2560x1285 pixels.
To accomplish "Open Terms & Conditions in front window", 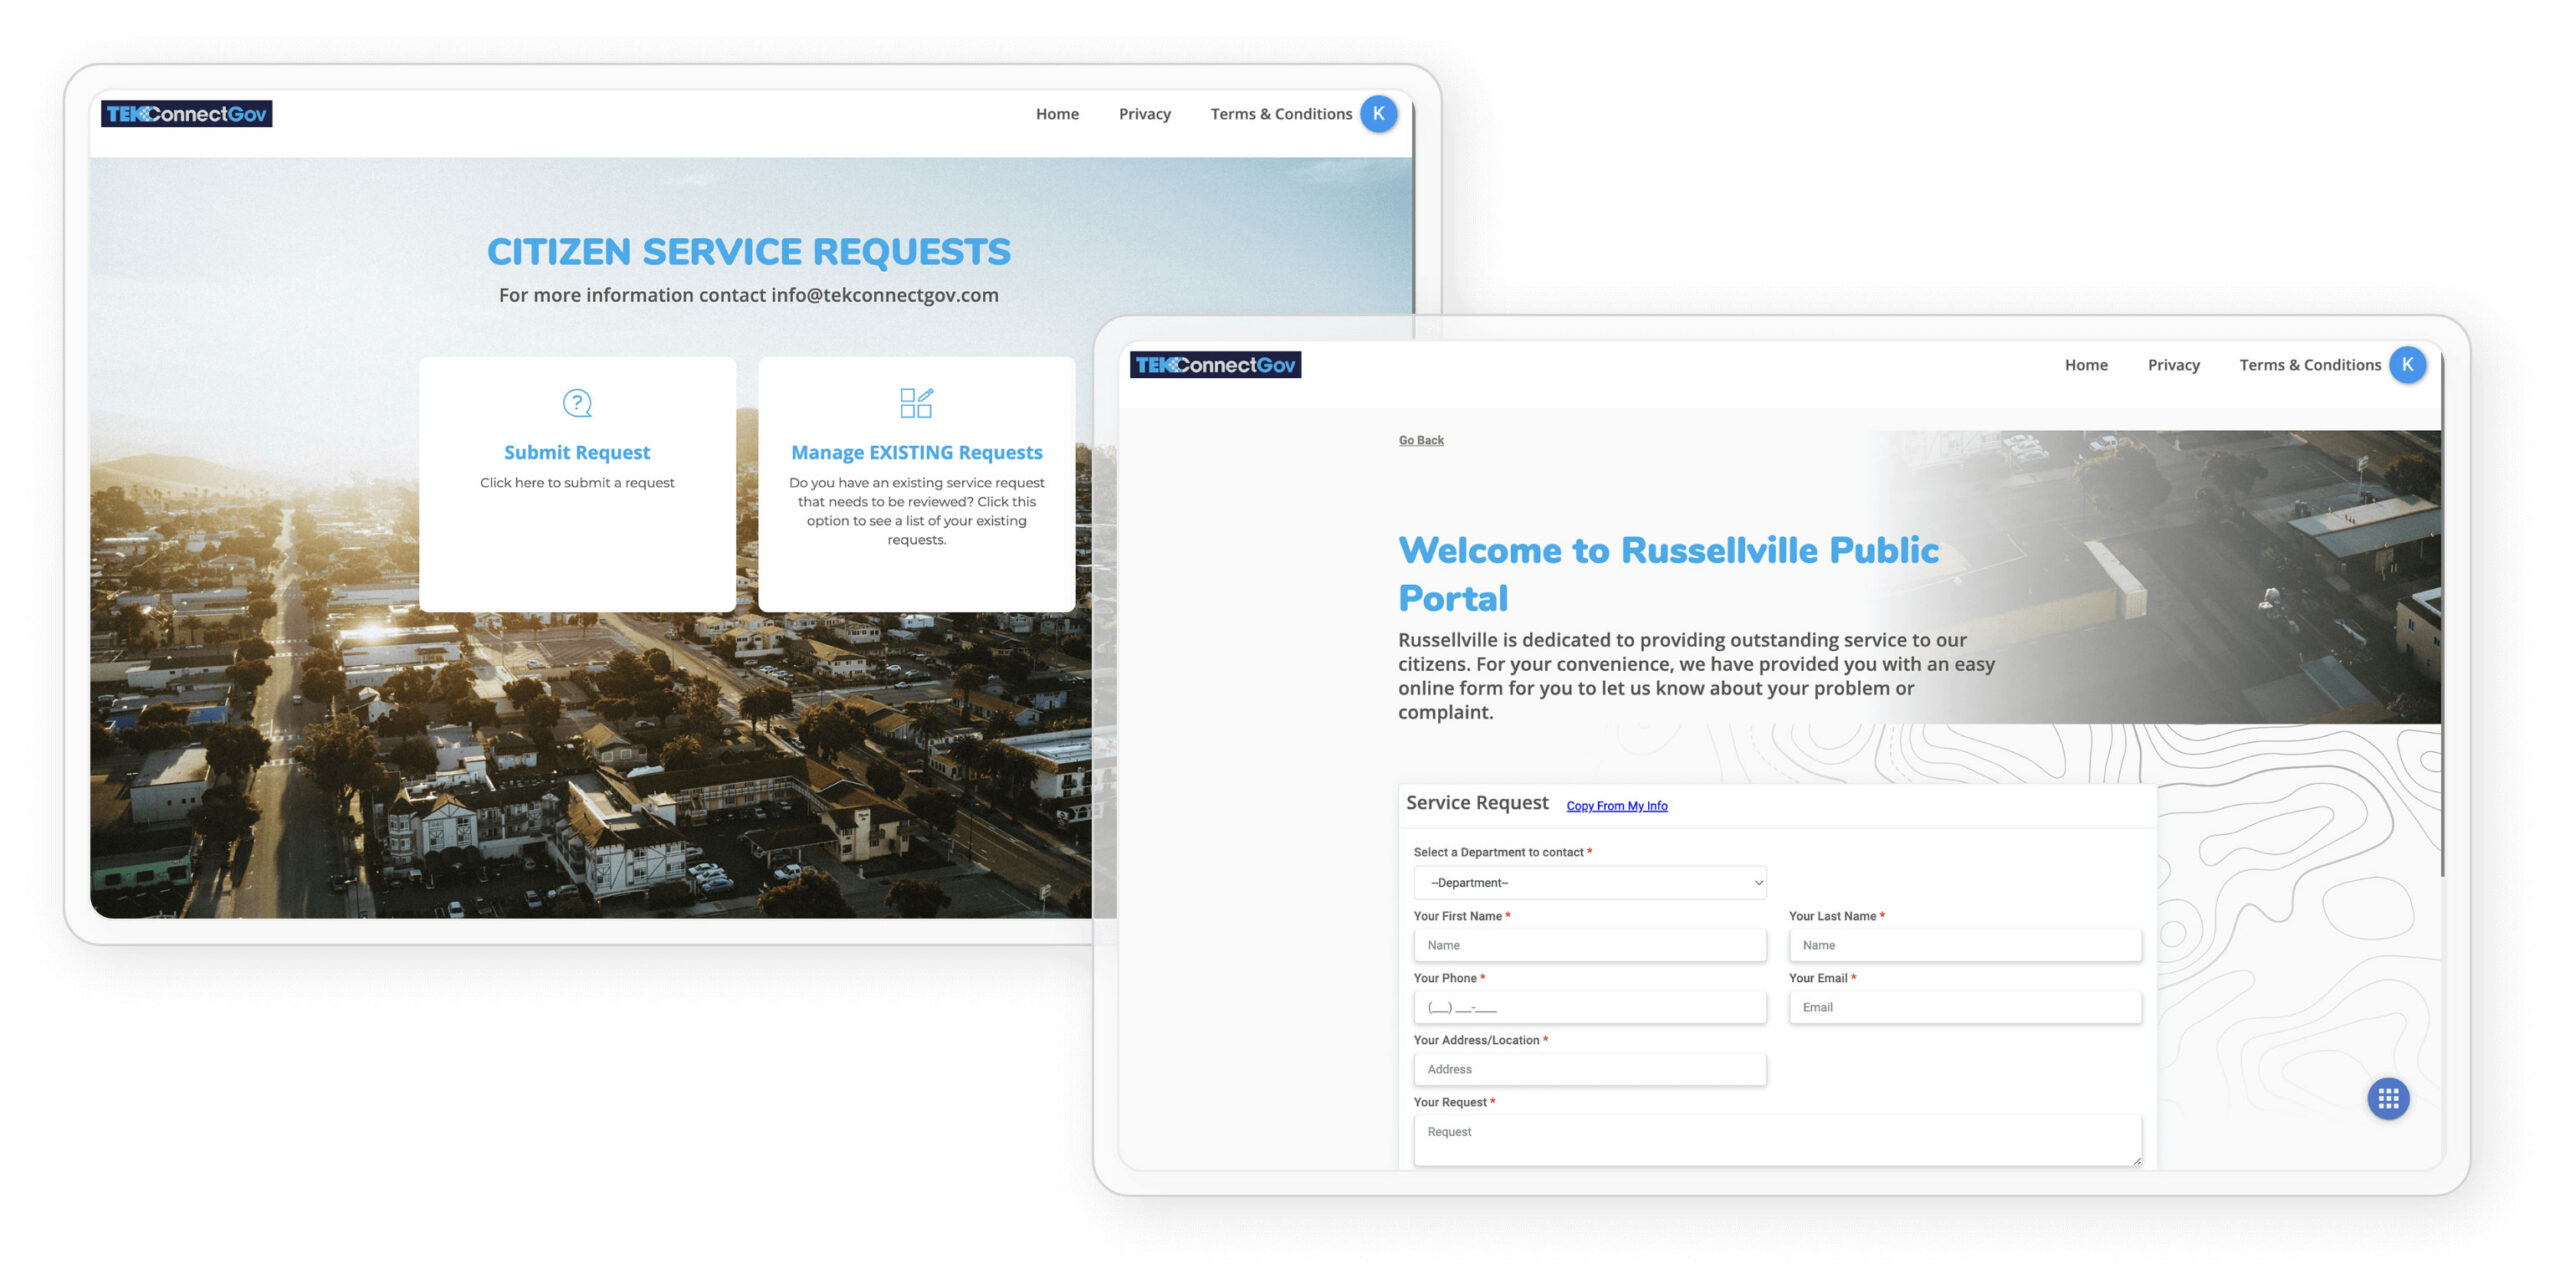I will (2309, 365).
